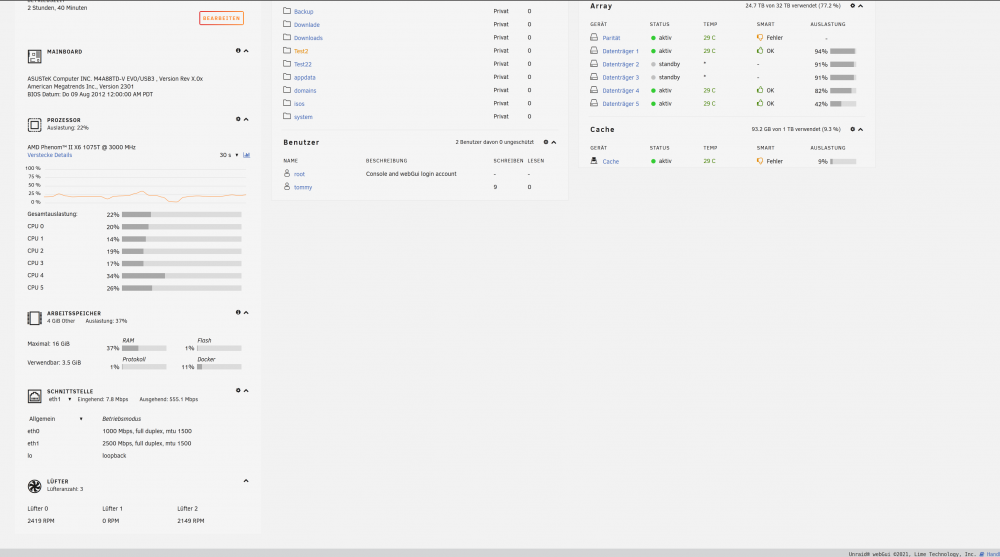Click the Datenträger 4 SMART OK thumbs-up

click(x=760, y=90)
